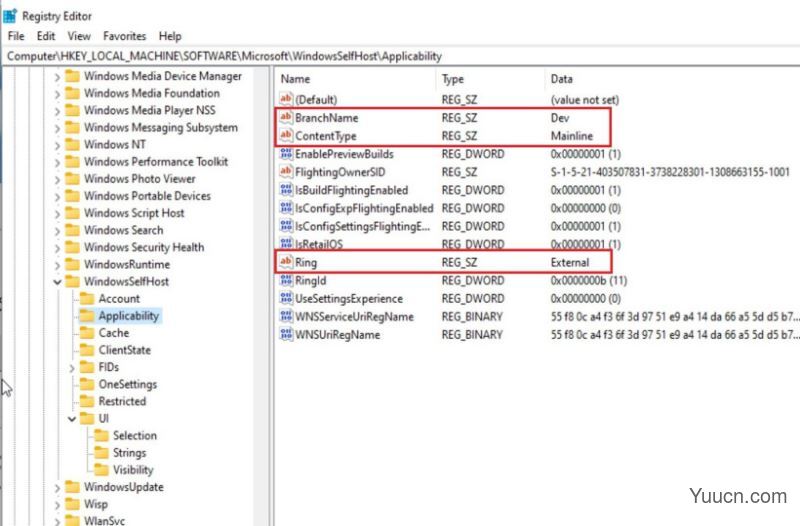Screen dimensions: 800x526
Task: Click the Account folder icon
Action: (87, 298)
